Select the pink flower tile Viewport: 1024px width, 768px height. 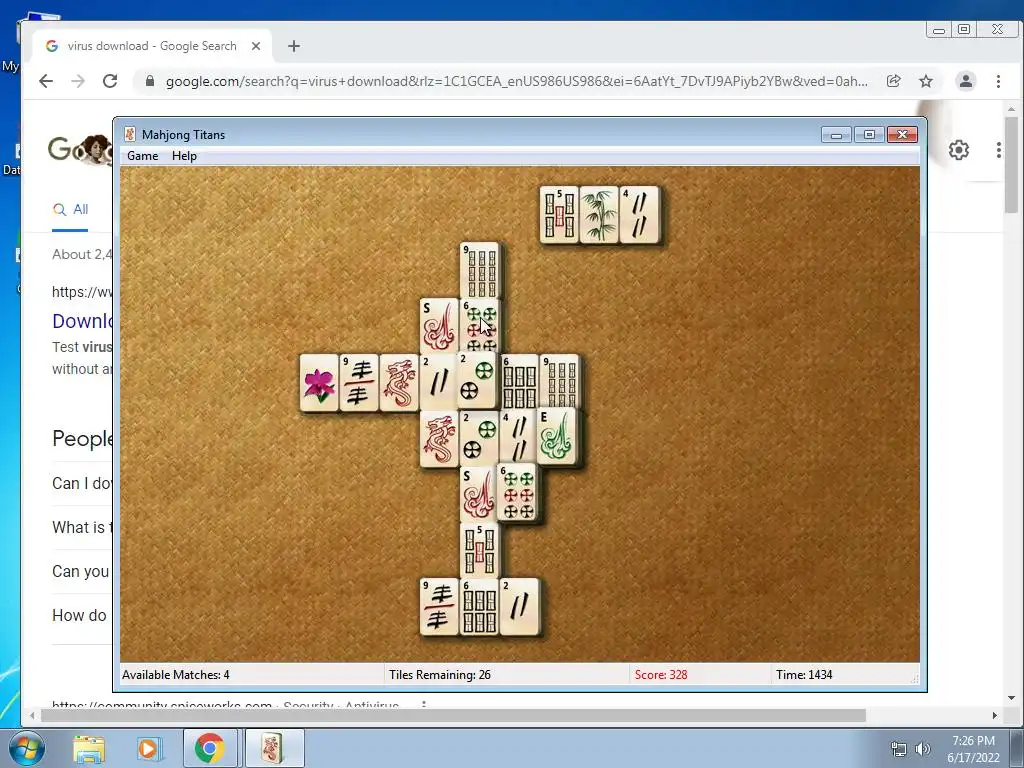tap(319, 383)
